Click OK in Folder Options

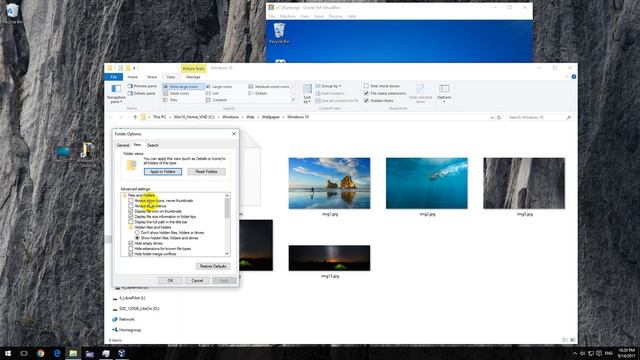pos(170,280)
